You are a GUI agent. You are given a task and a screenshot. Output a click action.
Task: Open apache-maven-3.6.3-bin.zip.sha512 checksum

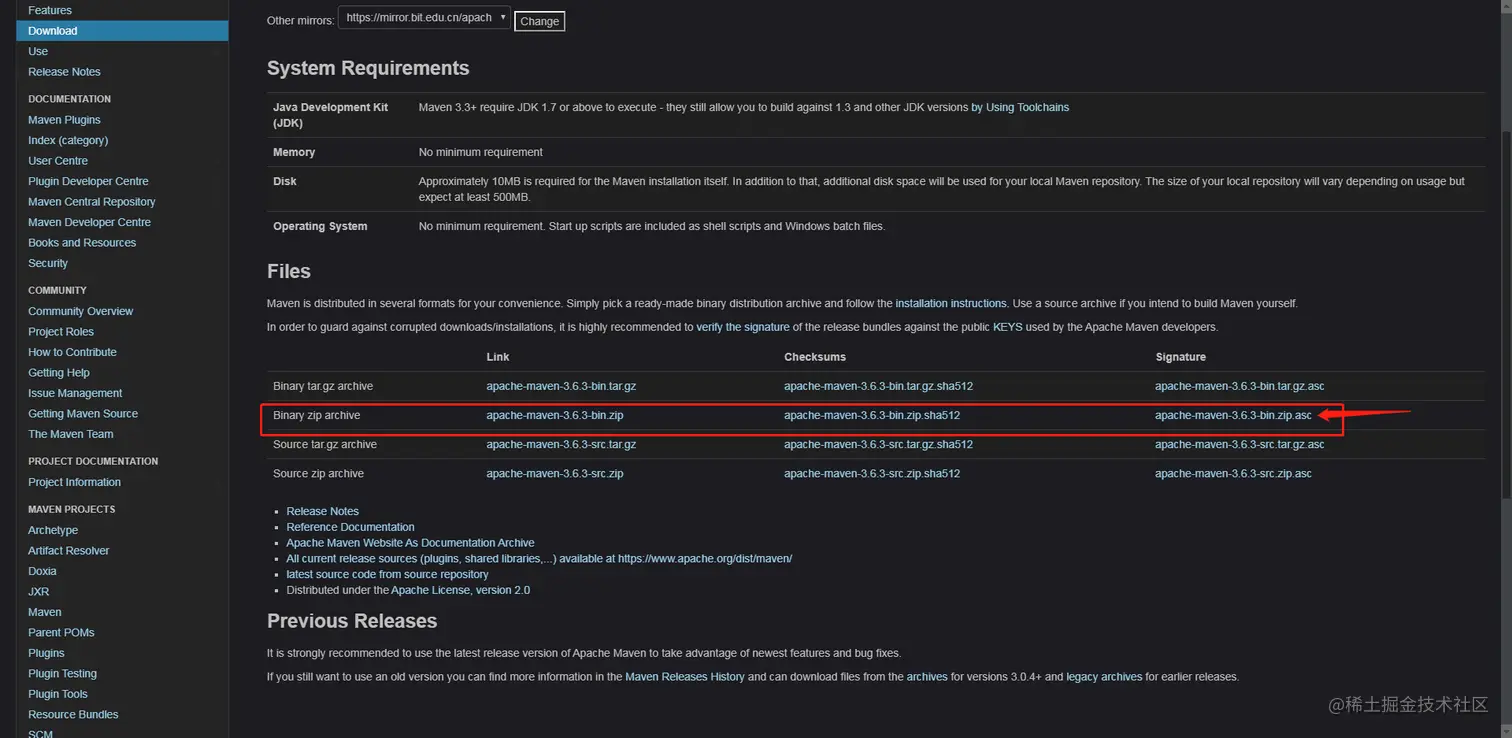point(872,415)
